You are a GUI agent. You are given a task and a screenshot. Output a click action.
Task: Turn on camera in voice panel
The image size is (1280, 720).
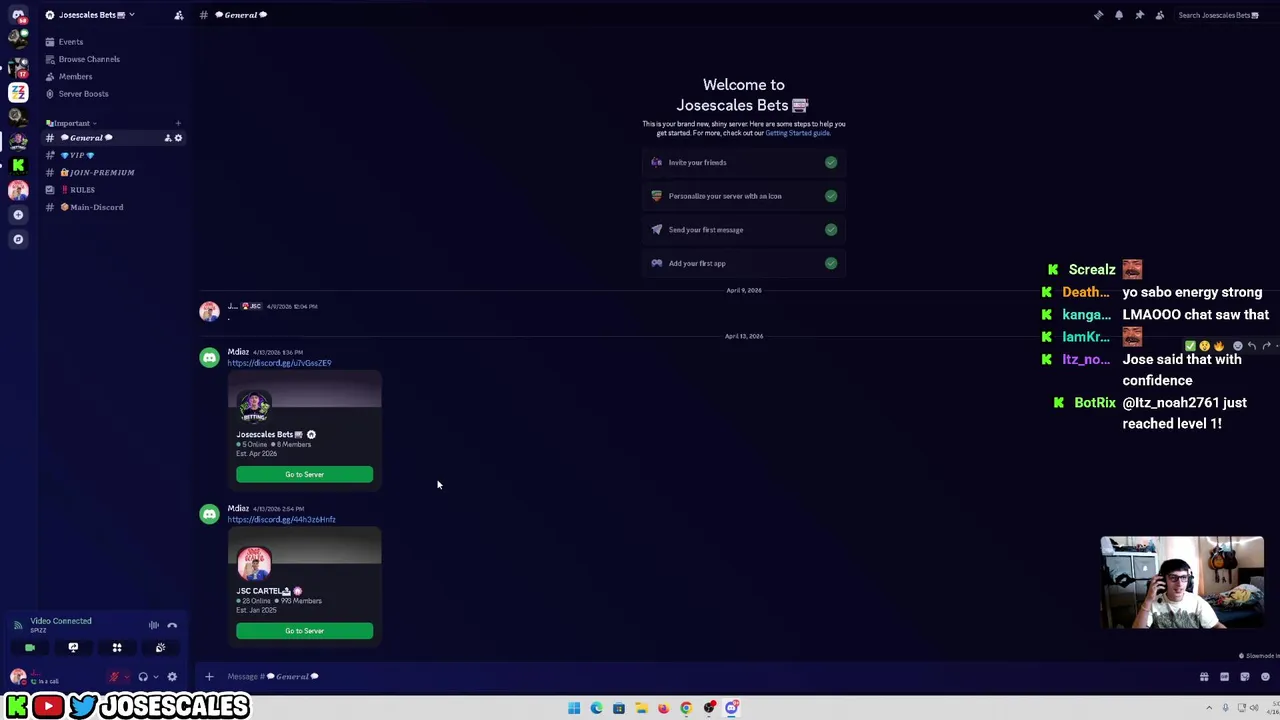(x=30, y=648)
